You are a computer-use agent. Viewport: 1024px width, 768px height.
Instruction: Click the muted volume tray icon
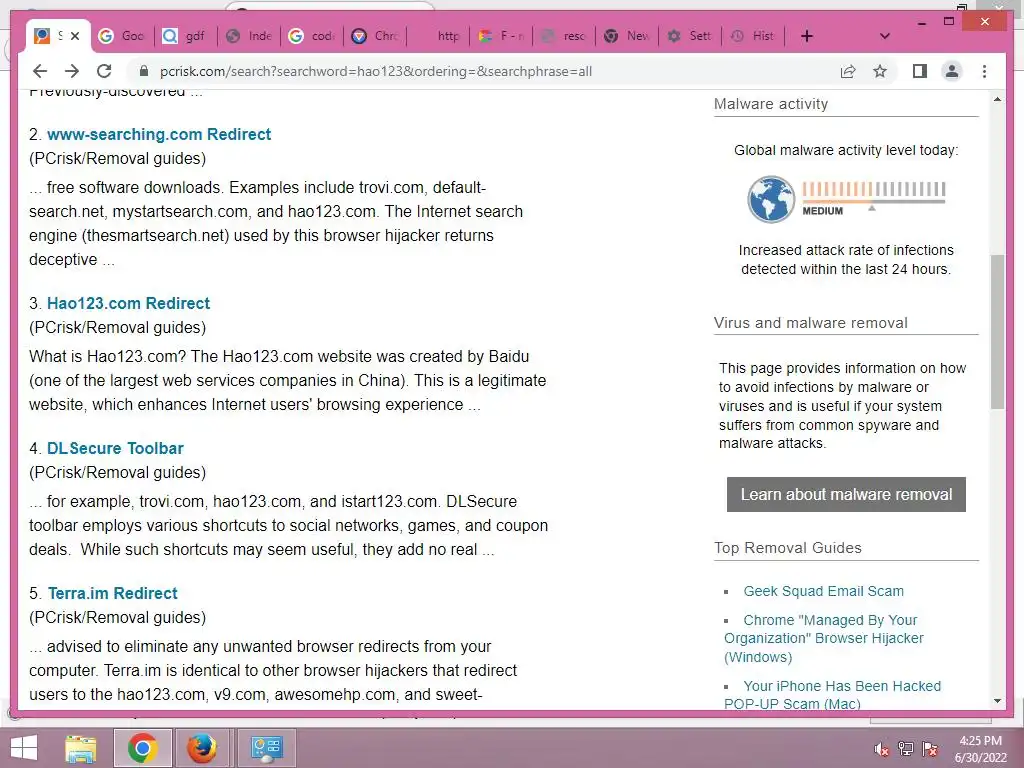pyautogui.click(x=881, y=749)
